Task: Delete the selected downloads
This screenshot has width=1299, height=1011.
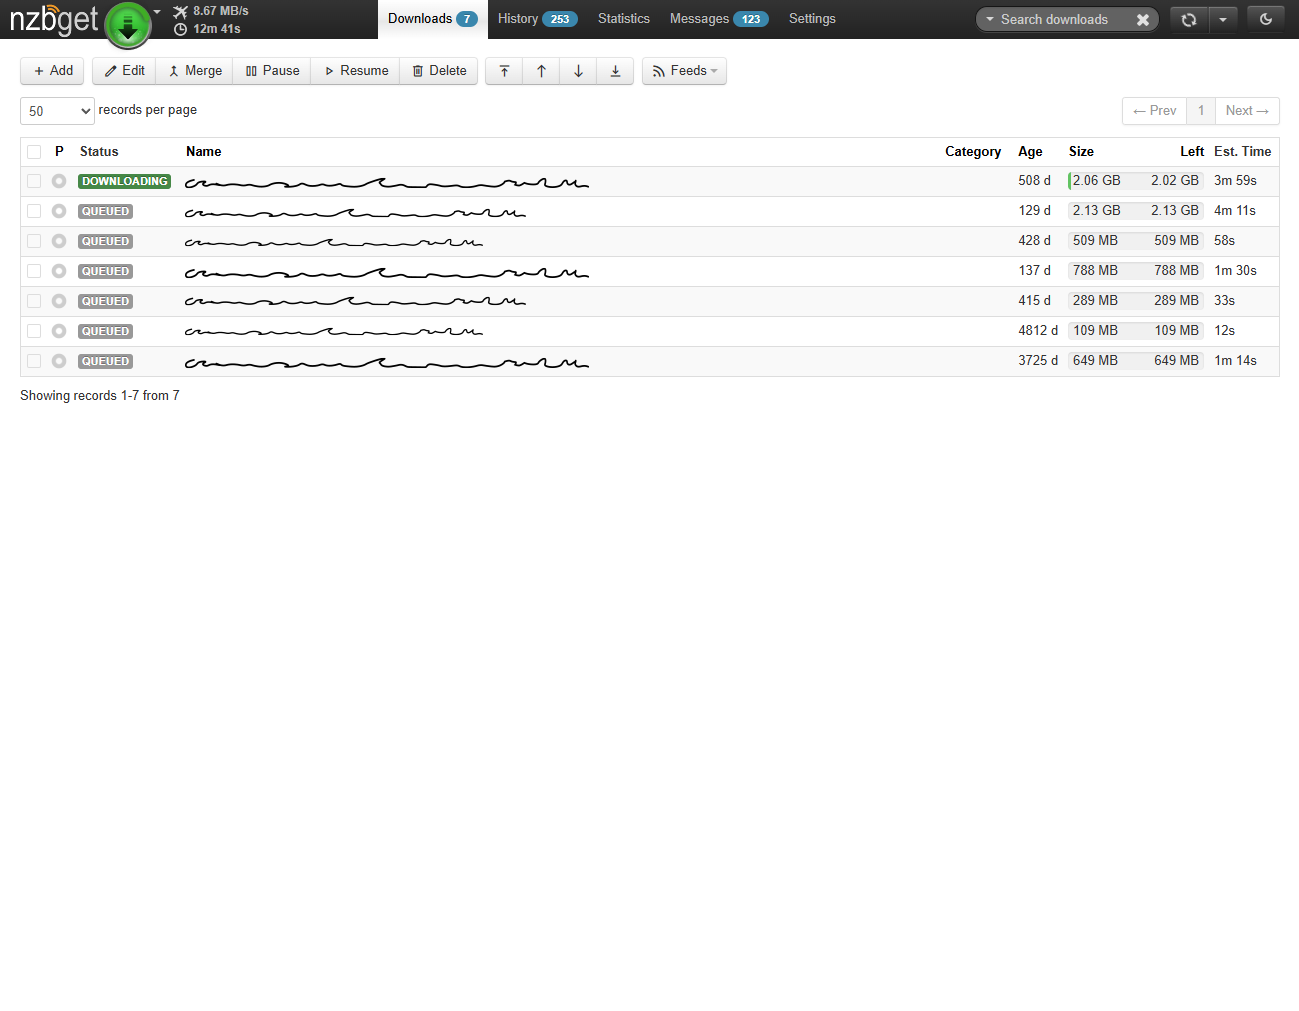Action: point(438,71)
